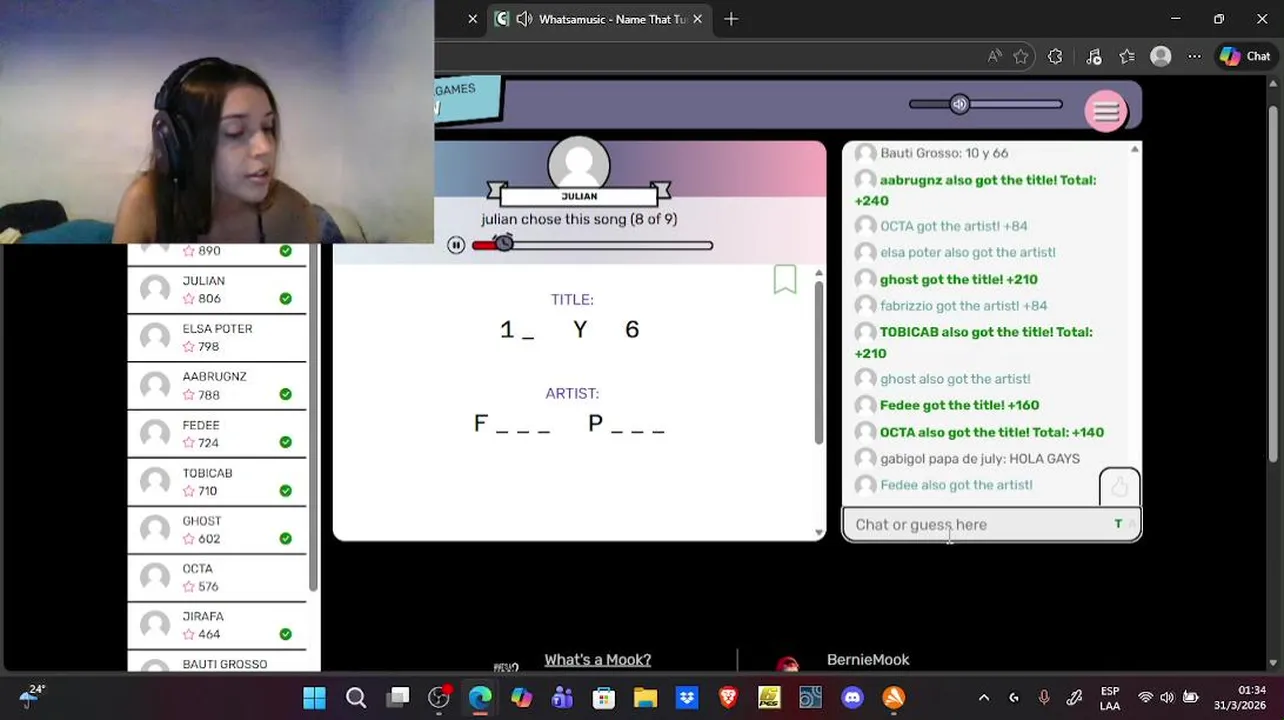This screenshot has height=720, width=1284.
Task: Click the song countdown timer bar
Action: 592,245
